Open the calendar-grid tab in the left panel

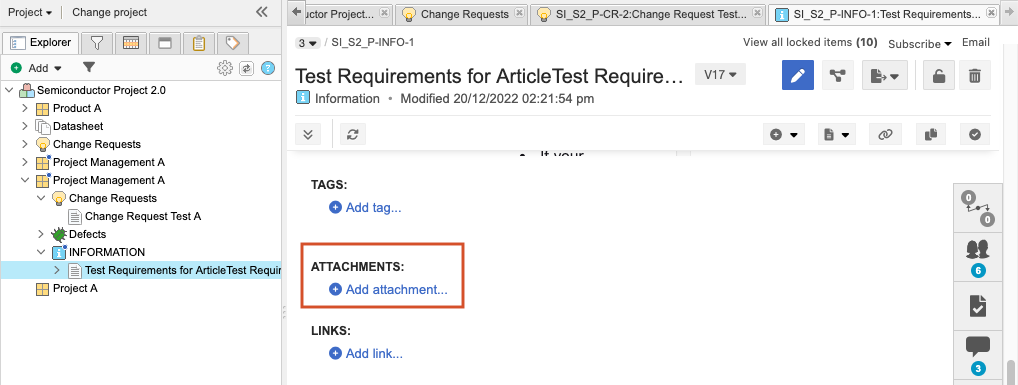(131, 43)
